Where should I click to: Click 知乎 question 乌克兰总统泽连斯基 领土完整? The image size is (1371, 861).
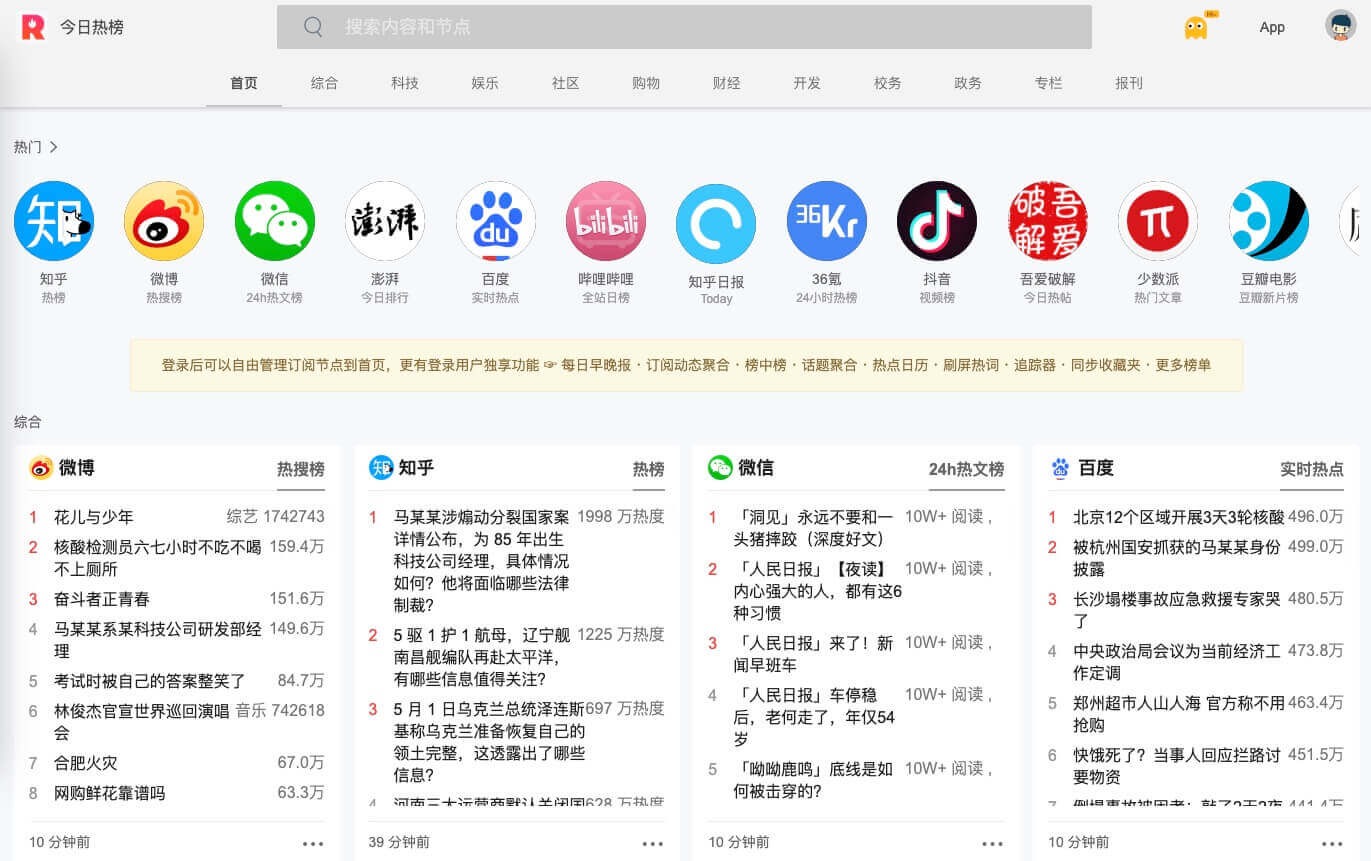tap(490, 741)
